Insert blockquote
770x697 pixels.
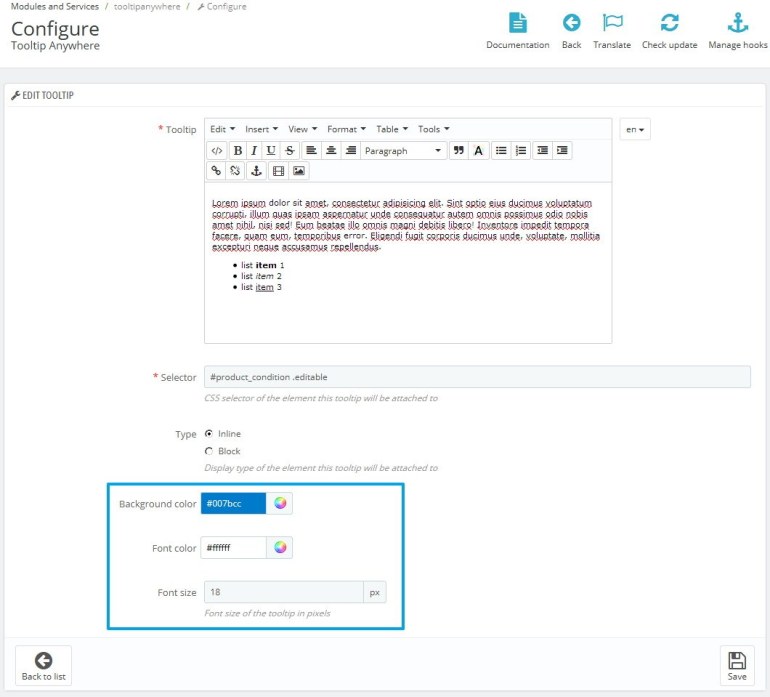tap(459, 151)
